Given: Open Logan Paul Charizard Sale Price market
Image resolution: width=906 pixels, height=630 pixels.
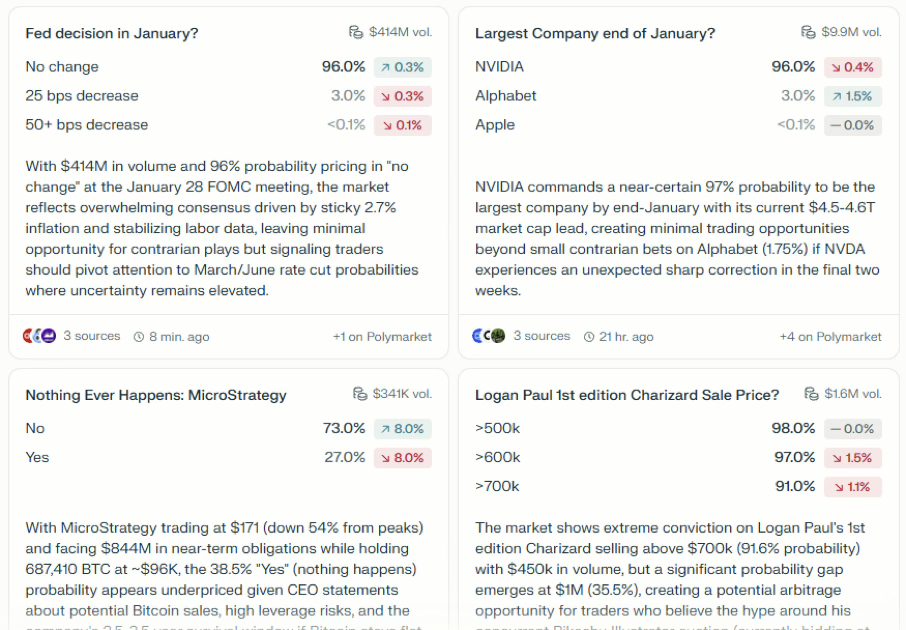Looking at the screenshot, I should click(x=627, y=395).
